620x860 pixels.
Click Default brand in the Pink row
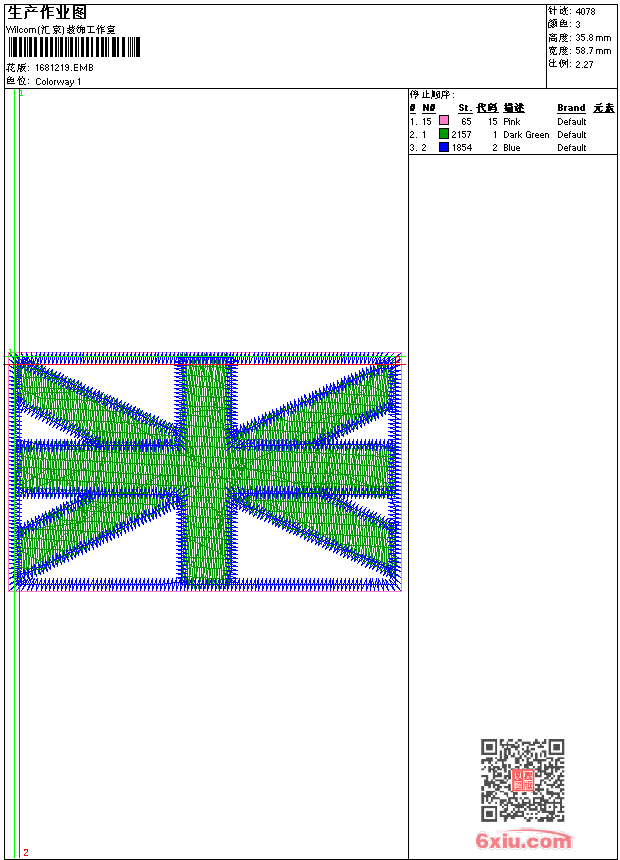[572, 122]
